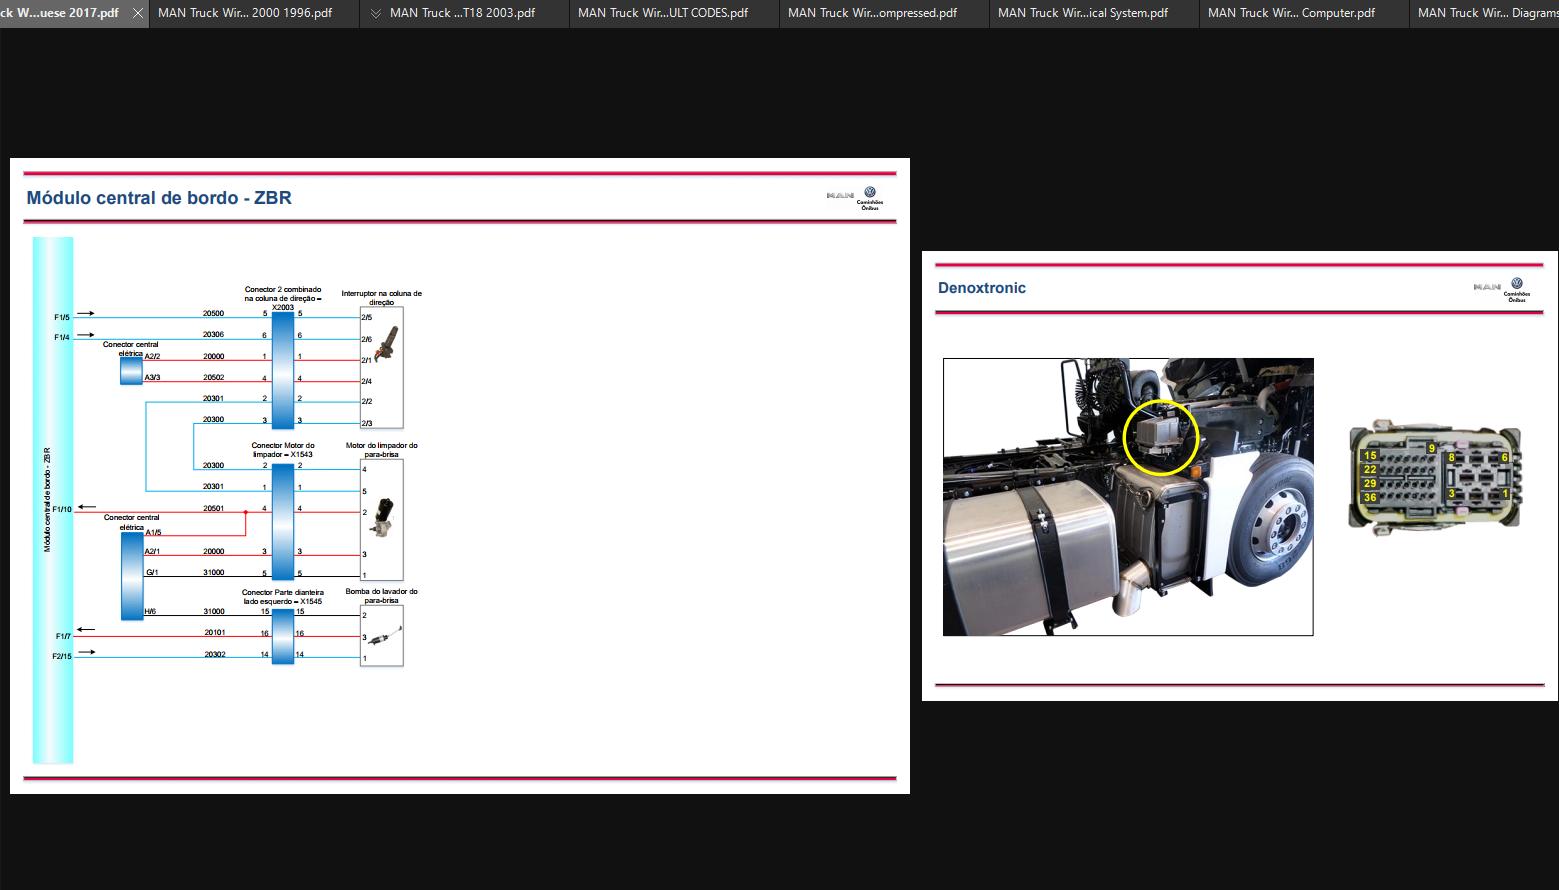Open the 'T18 2003.pdf' tab
The image size is (1559, 890).
point(462,13)
